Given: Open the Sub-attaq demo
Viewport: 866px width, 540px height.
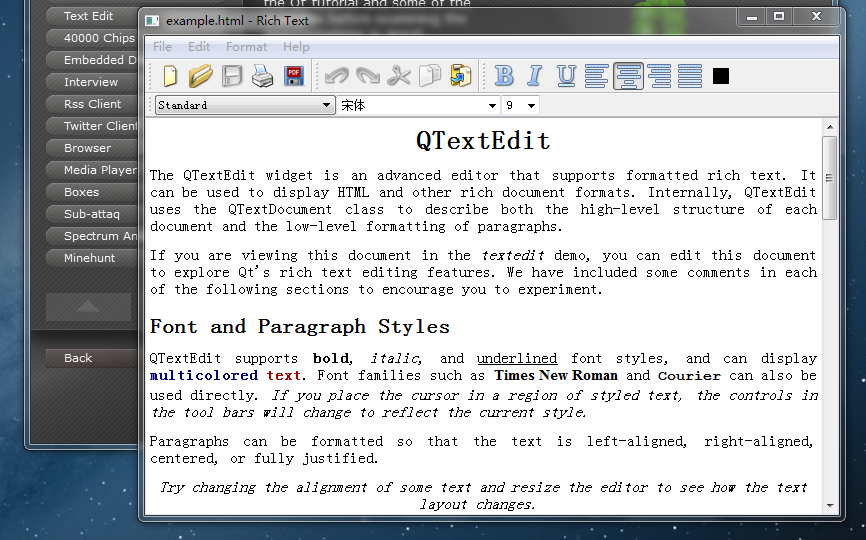Looking at the screenshot, I should tap(92, 214).
